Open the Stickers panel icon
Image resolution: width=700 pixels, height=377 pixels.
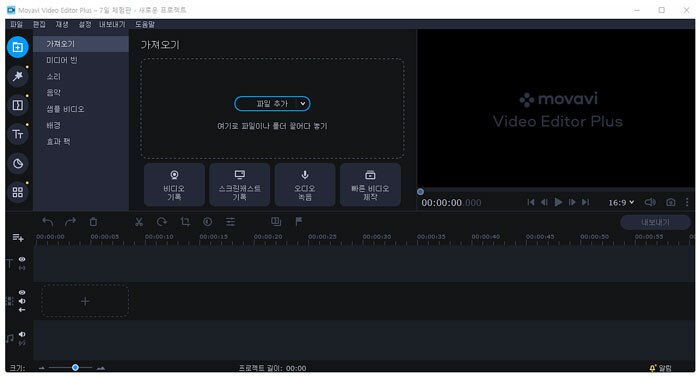click(x=17, y=163)
